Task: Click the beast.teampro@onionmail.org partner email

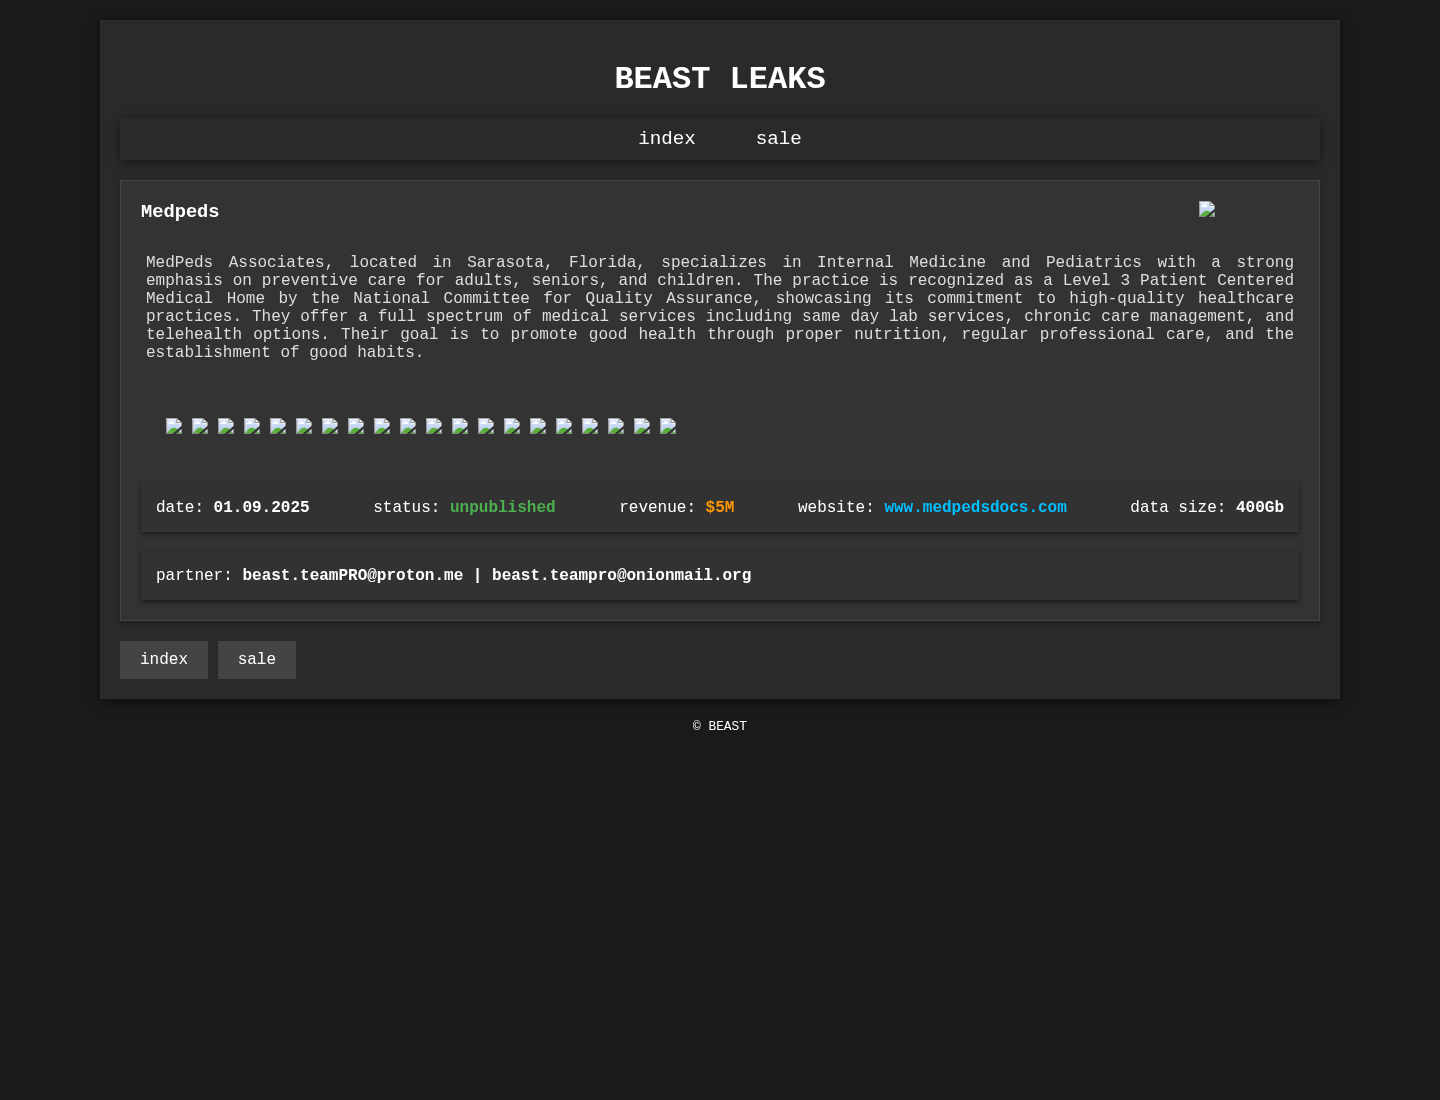Action: click(x=621, y=576)
